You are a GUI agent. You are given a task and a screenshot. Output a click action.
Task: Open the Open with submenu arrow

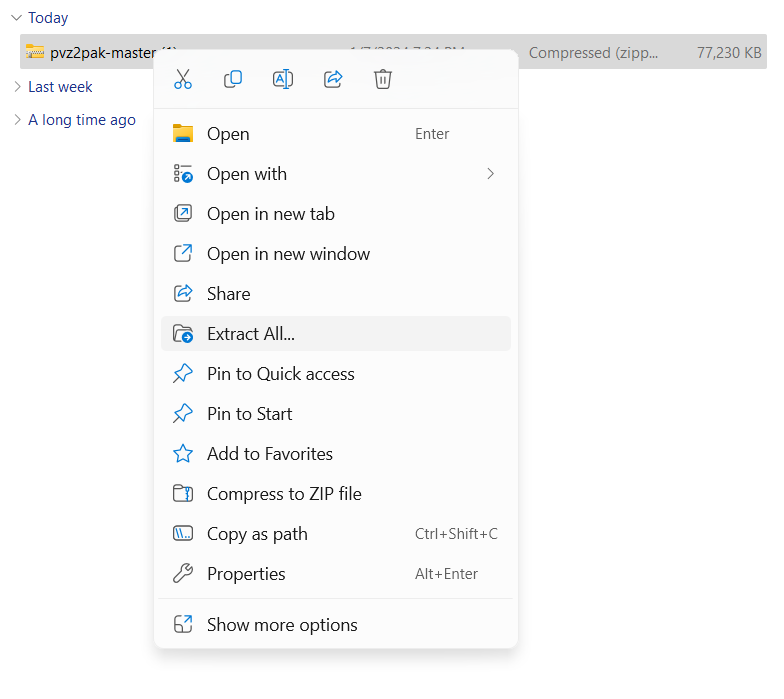(x=490, y=174)
